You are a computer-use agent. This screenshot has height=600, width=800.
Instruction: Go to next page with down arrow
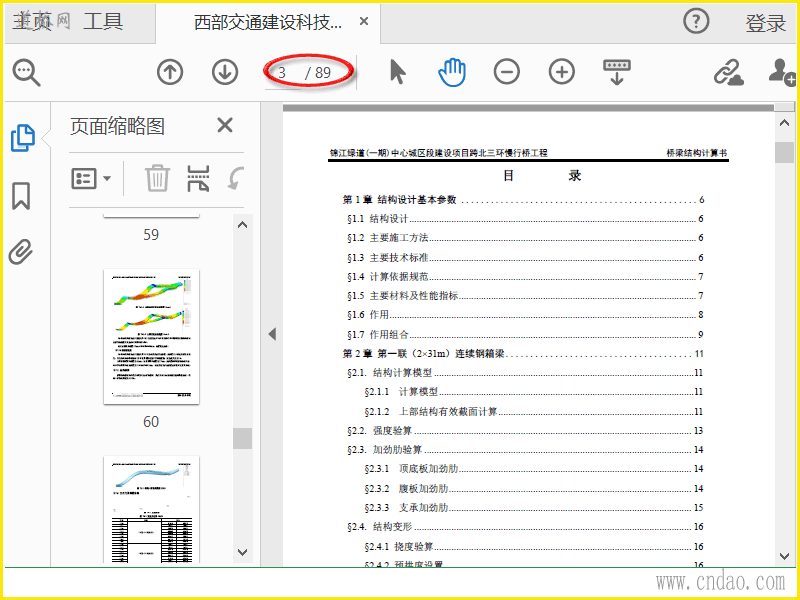(x=225, y=72)
